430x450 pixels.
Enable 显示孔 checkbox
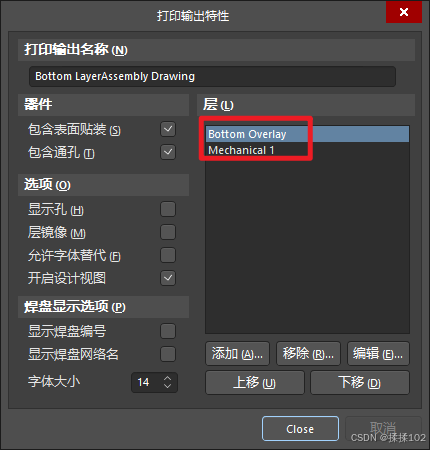(x=168, y=209)
